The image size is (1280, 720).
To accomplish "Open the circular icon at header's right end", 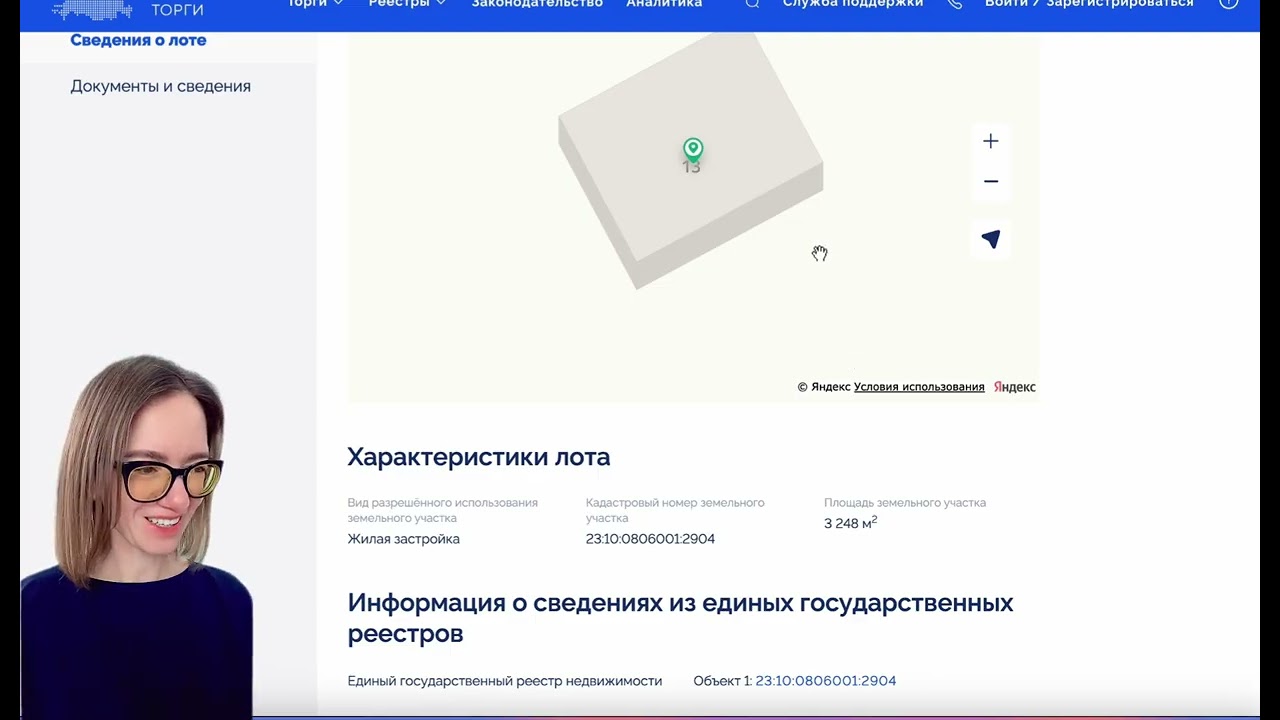I will [1228, 4].
